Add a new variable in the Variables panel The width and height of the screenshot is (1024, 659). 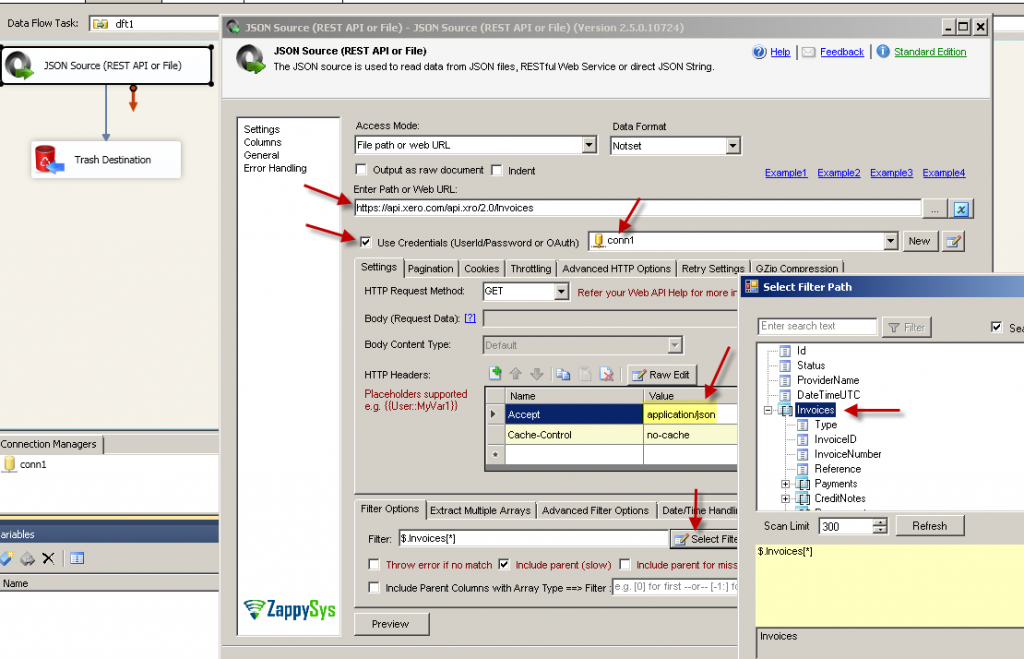pos(8,557)
